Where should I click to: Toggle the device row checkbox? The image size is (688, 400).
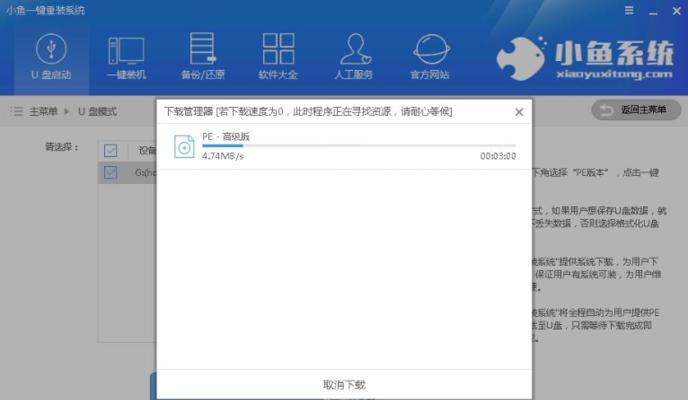tap(111, 172)
